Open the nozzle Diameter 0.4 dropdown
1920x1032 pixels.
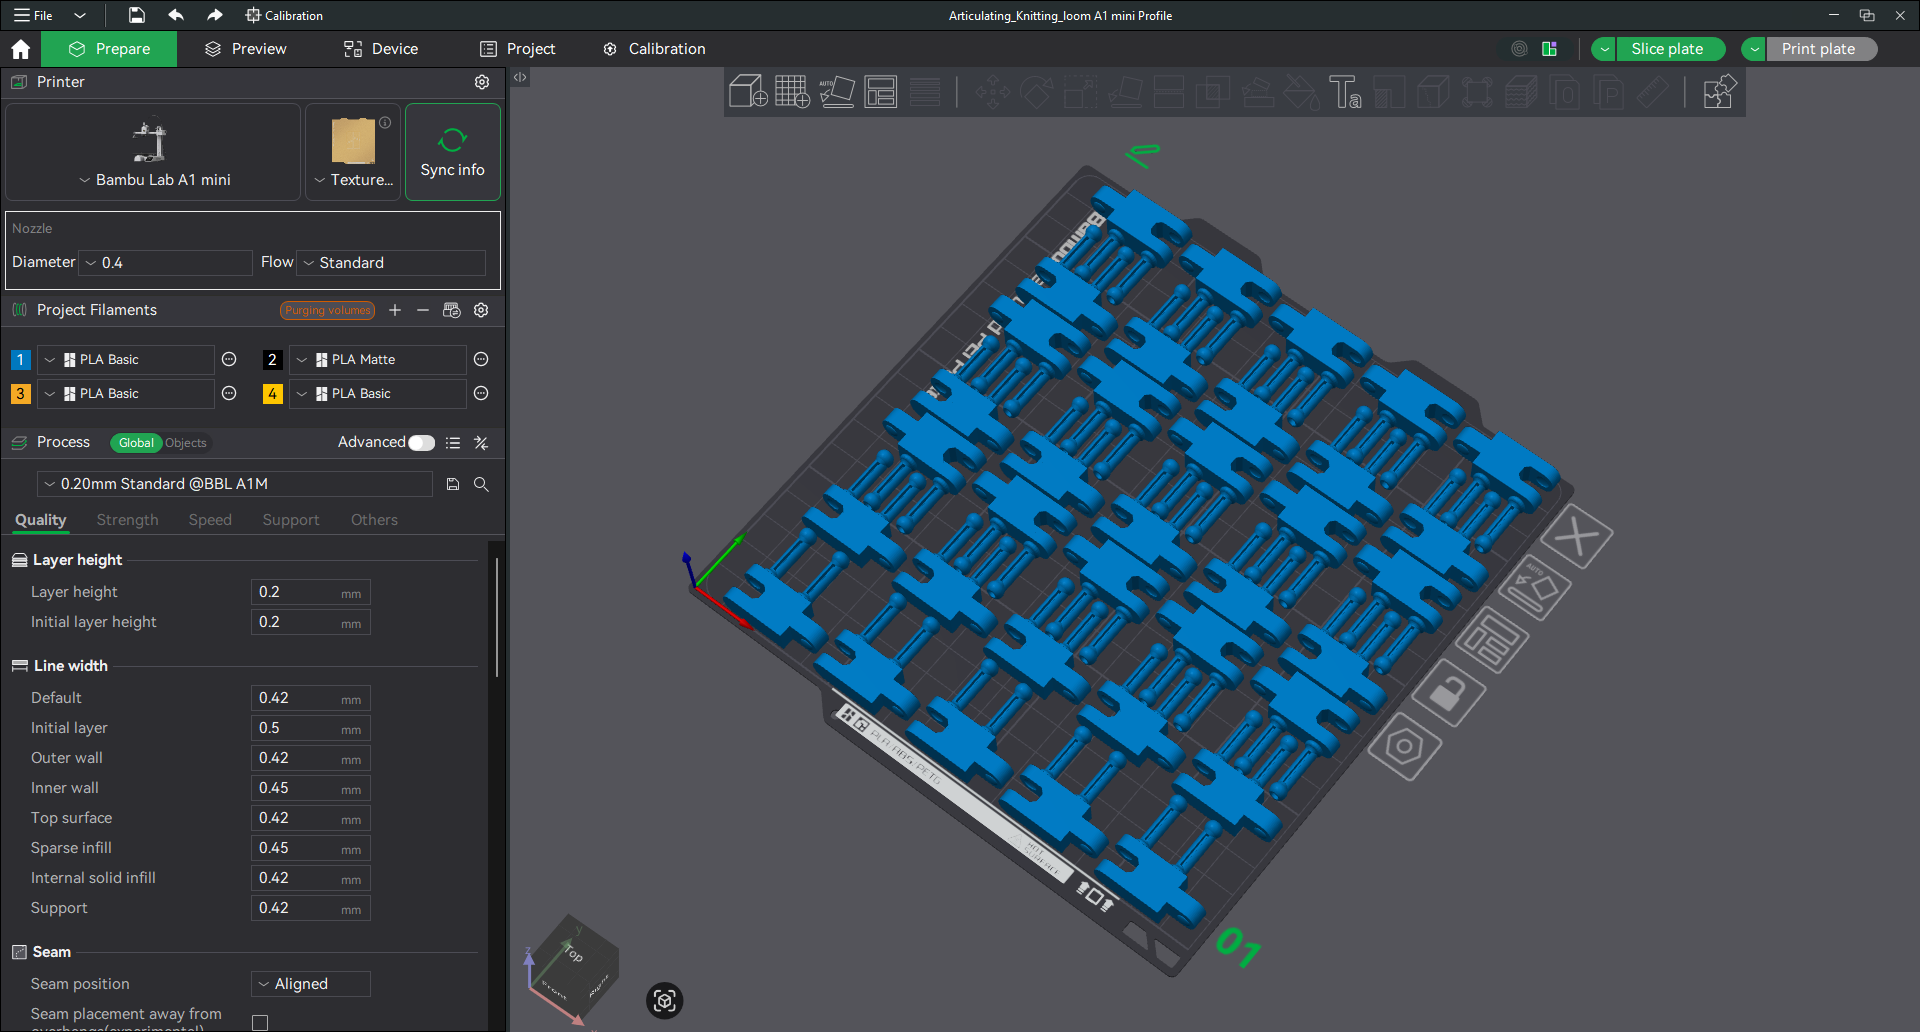coord(166,263)
